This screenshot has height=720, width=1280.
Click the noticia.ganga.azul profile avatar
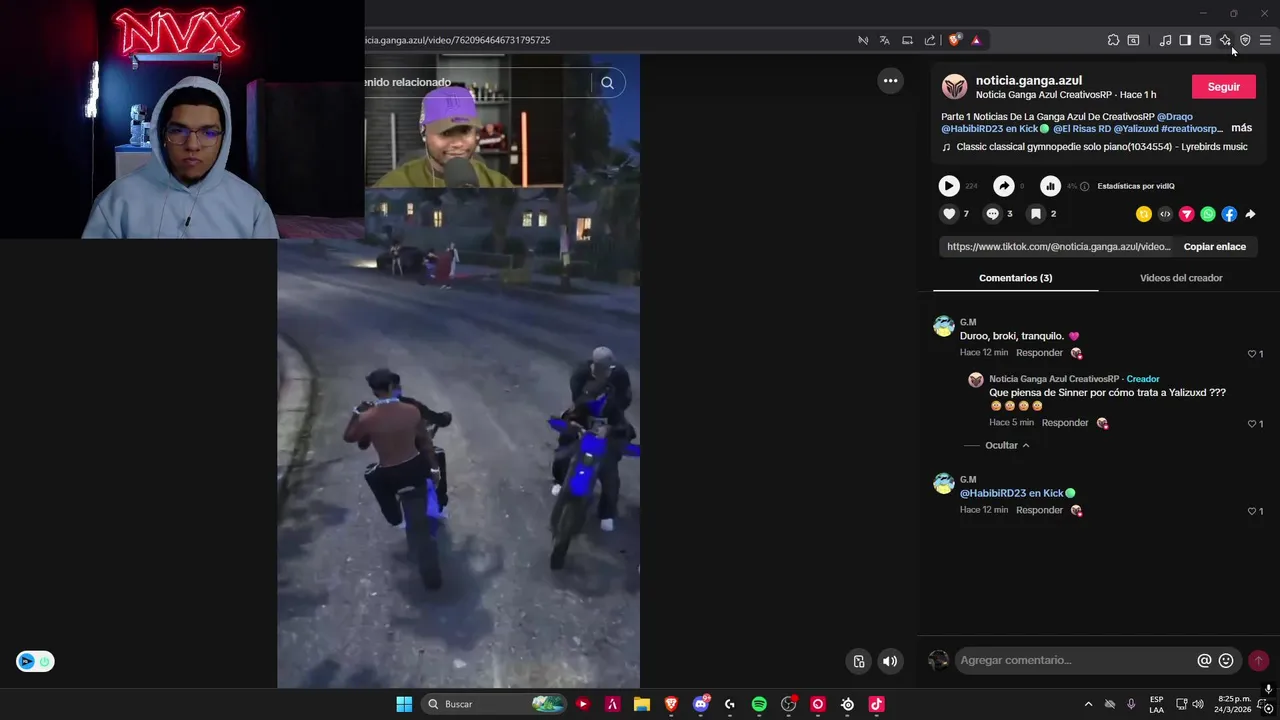[x=955, y=87]
